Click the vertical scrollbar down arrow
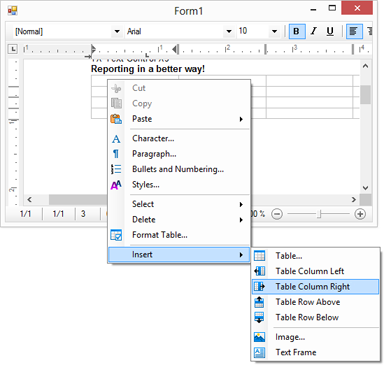The height and width of the screenshot is (365, 384). 365,188
